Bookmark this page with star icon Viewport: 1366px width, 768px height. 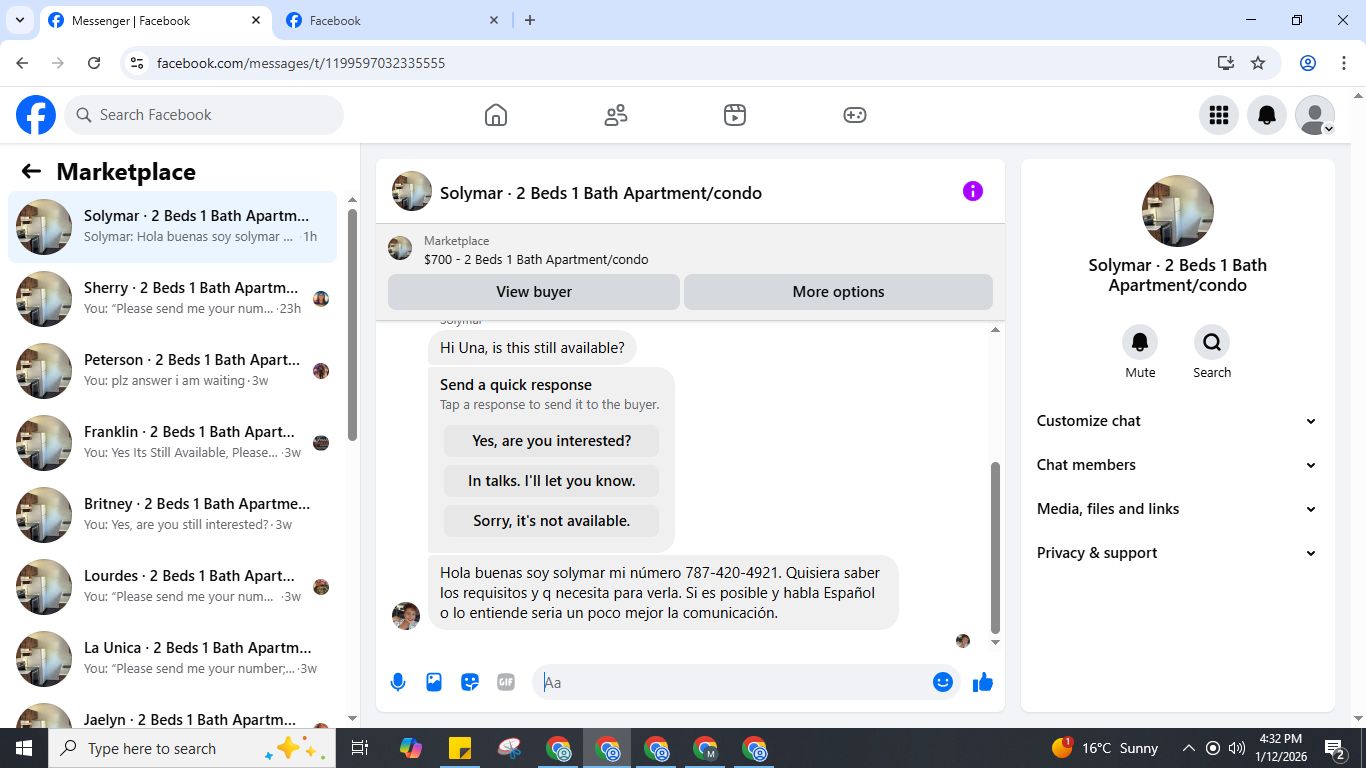(1258, 63)
